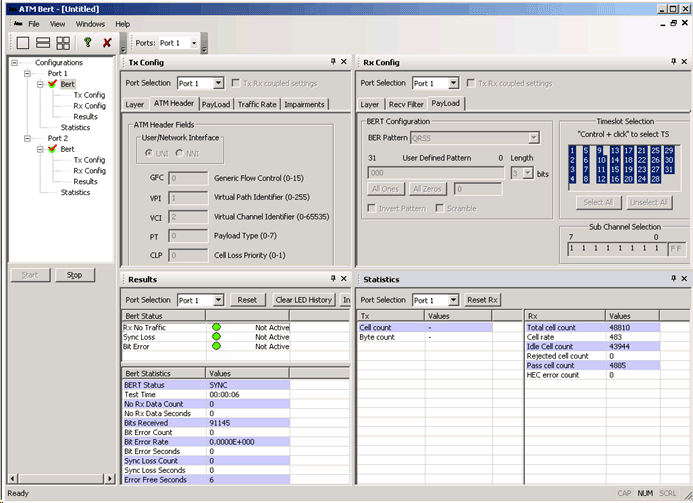
Task: Click Clear LED History button
Action: pyautogui.click(x=304, y=300)
